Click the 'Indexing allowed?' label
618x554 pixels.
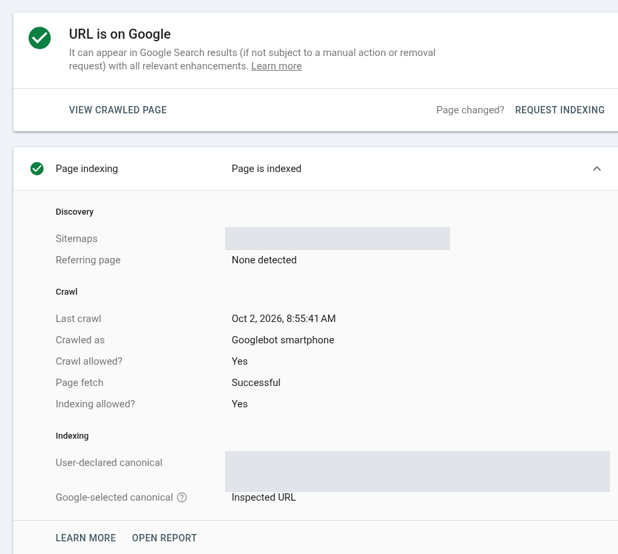click(x=95, y=404)
